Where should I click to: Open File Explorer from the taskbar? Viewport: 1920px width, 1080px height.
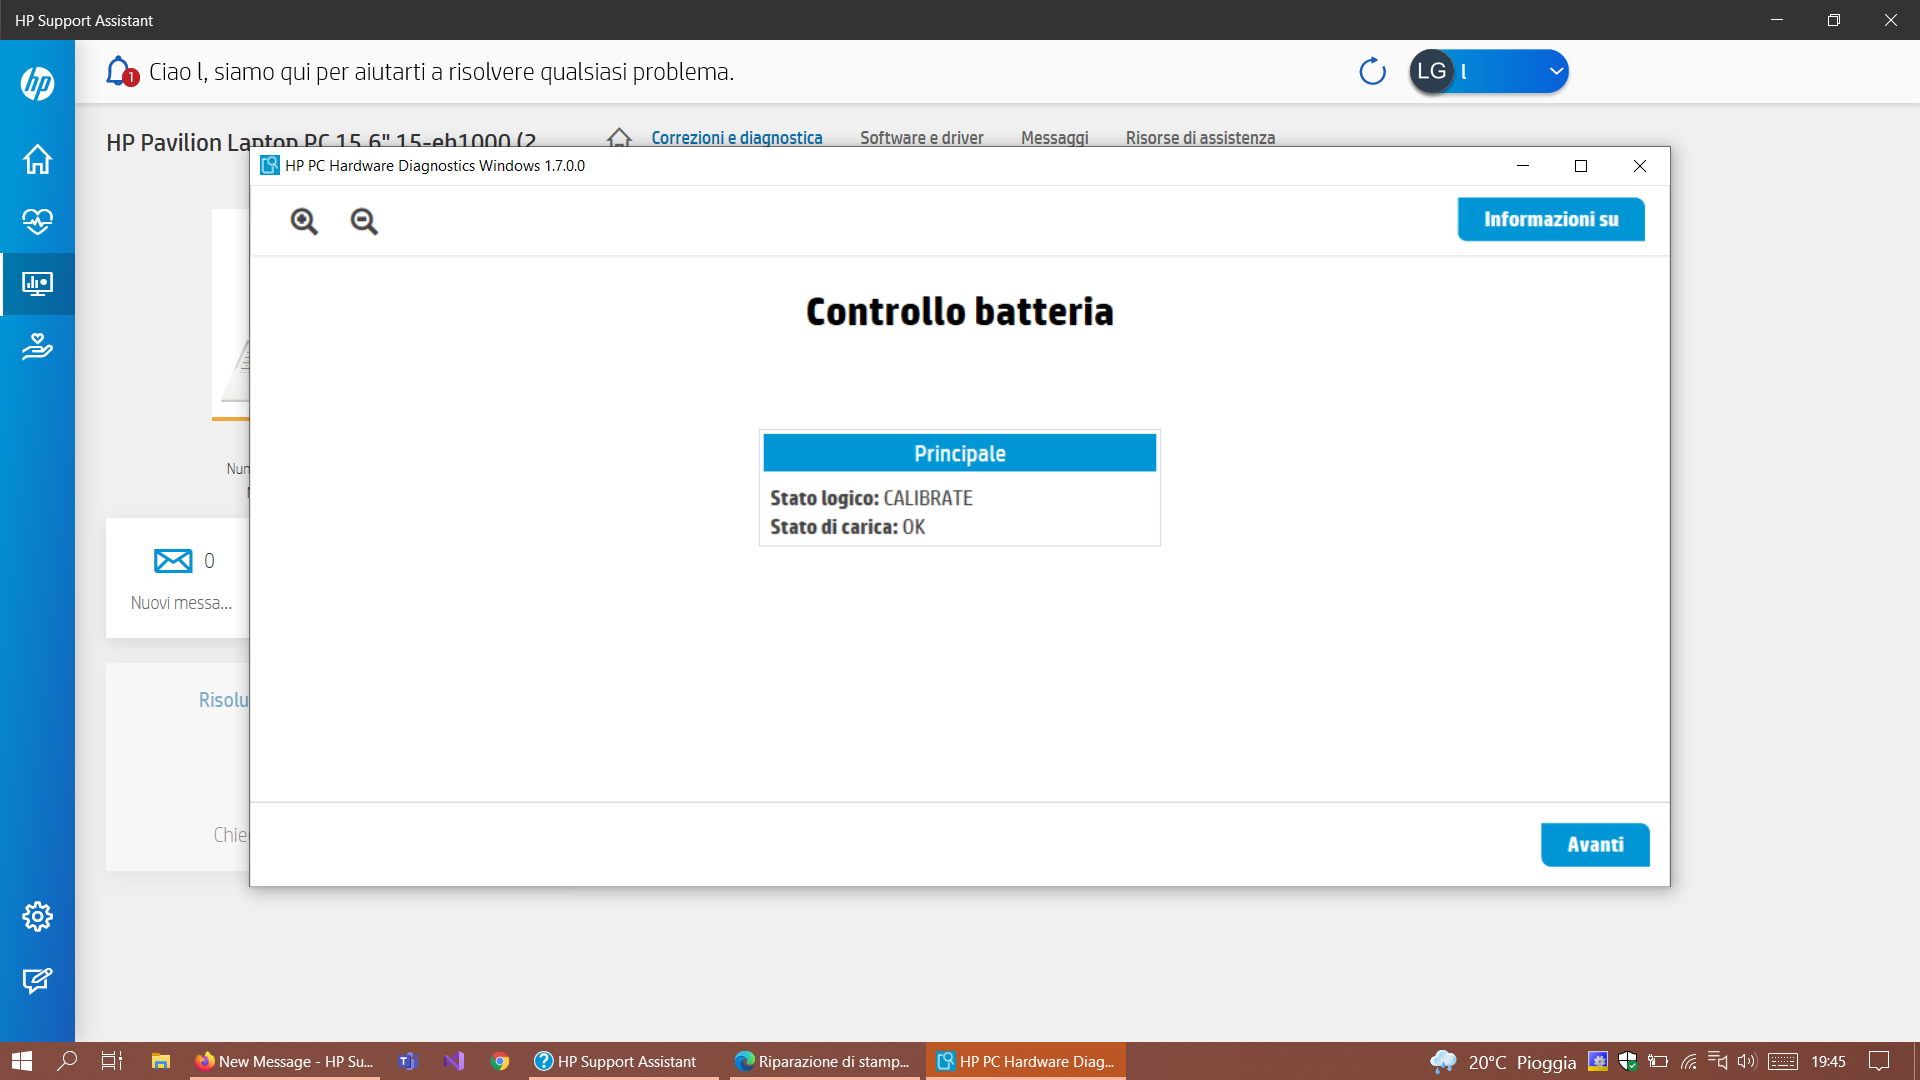coord(160,1061)
